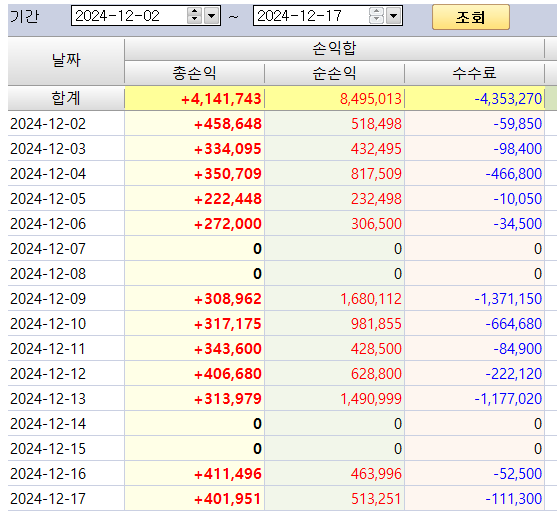Screen dimensions: 557x518
Task: Decrease end date with down spinner arrow
Action: [x=376, y=20]
